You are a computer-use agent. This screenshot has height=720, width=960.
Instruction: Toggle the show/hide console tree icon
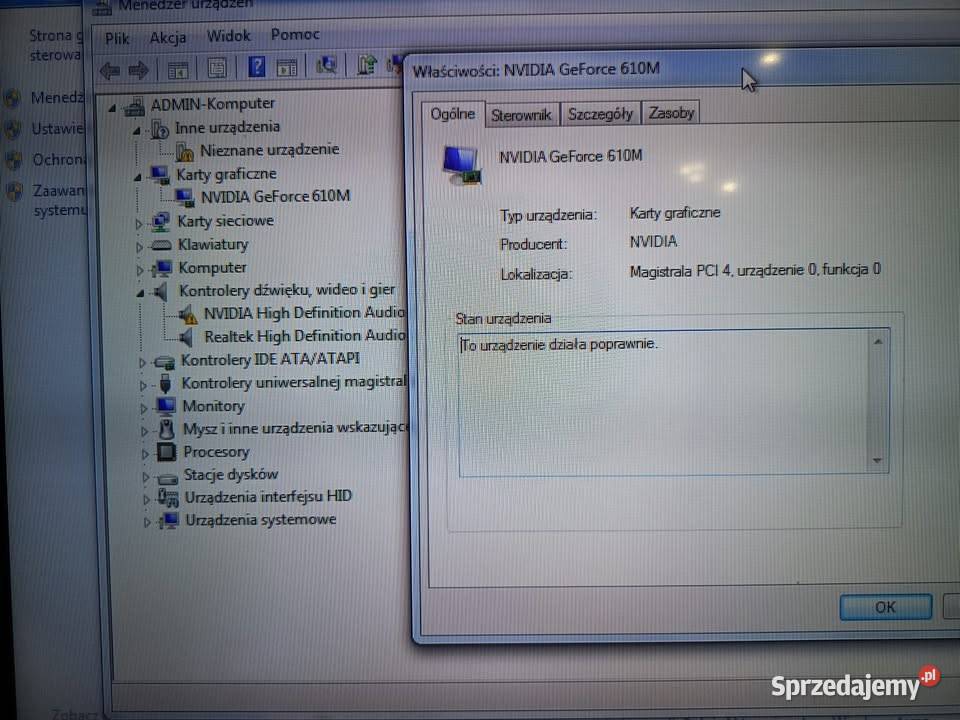(x=177, y=69)
